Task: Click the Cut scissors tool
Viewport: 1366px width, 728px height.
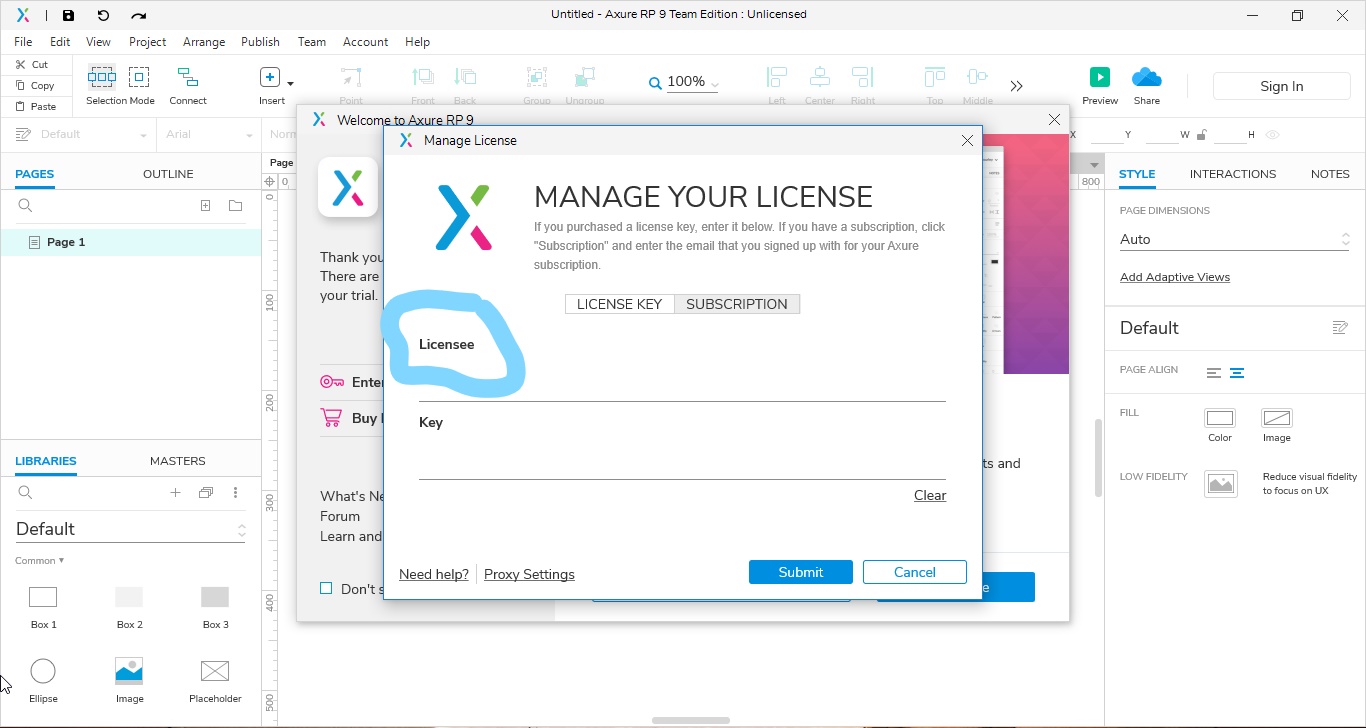Action: (31, 64)
